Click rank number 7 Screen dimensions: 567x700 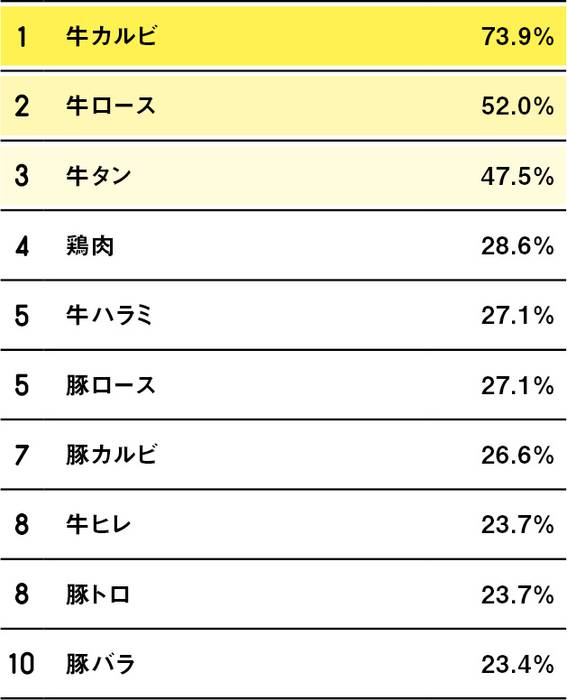coord(21,455)
